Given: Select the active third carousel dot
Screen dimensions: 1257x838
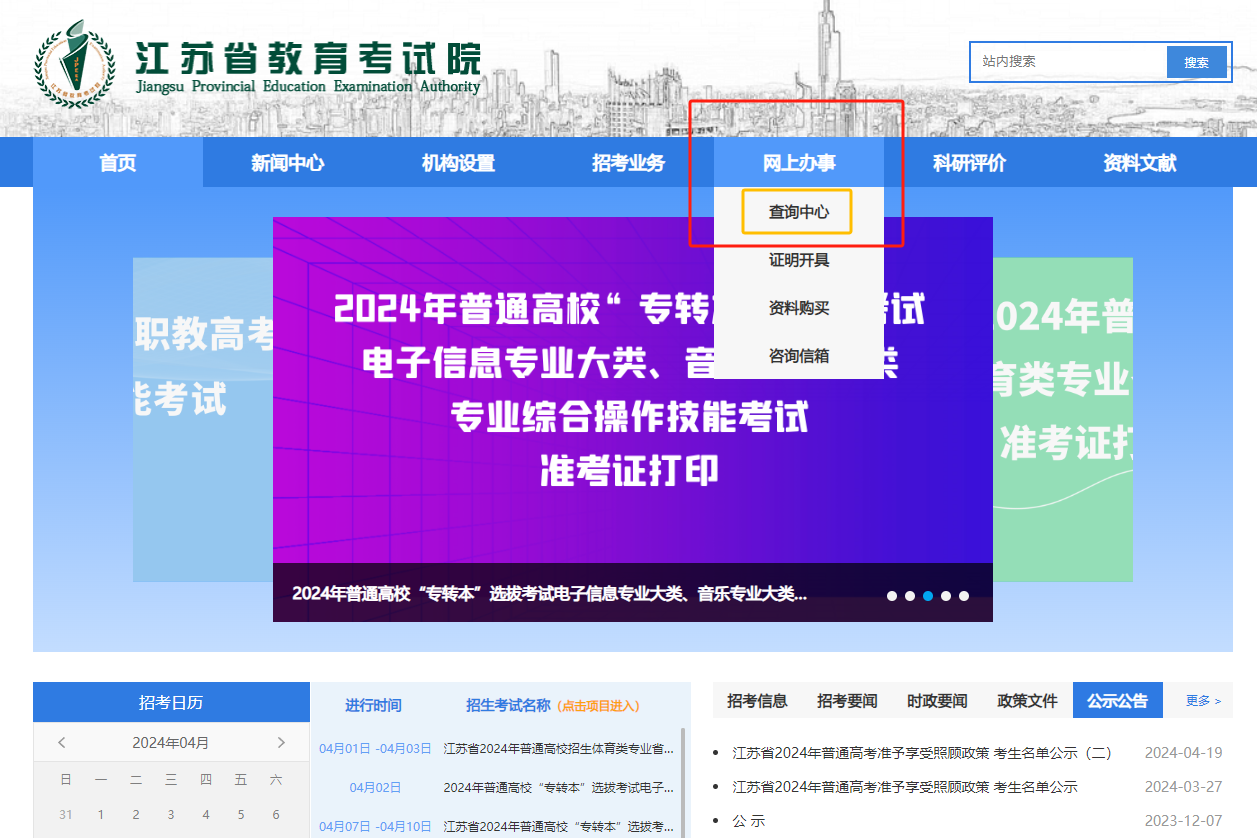Looking at the screenshot, I should click(928, 596).
